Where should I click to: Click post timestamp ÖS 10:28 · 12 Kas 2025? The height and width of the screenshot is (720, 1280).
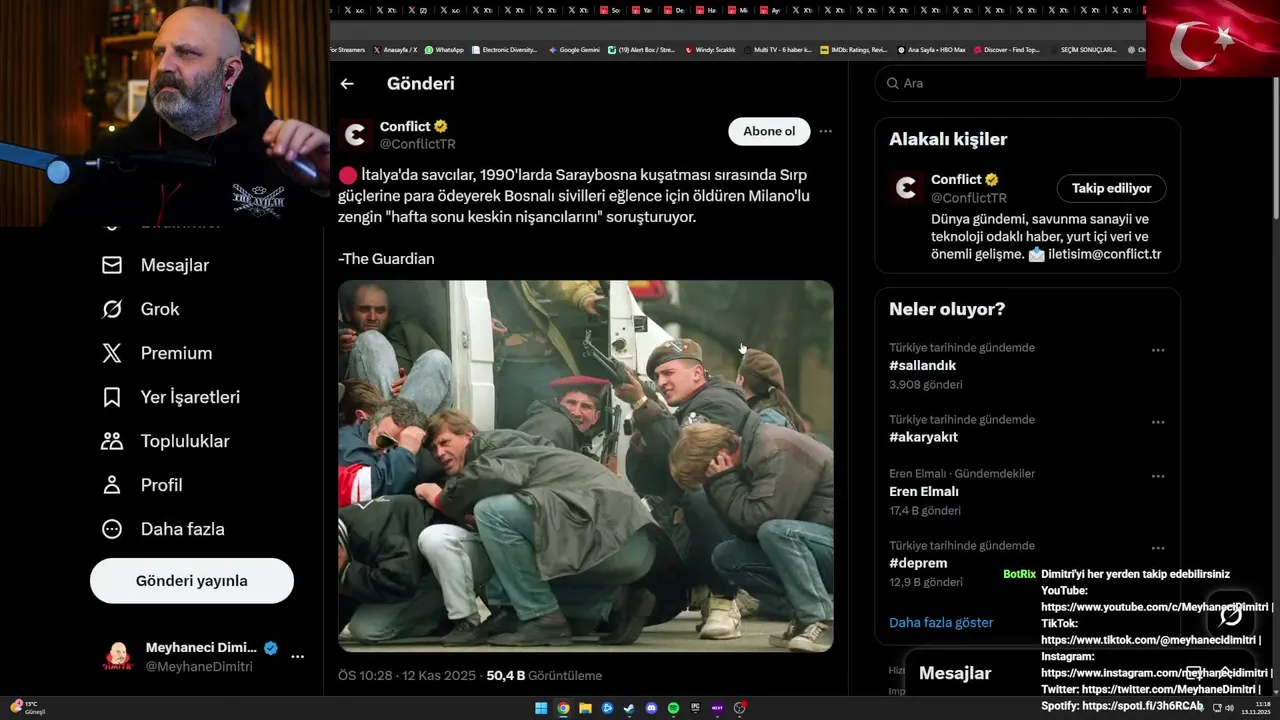407,675
